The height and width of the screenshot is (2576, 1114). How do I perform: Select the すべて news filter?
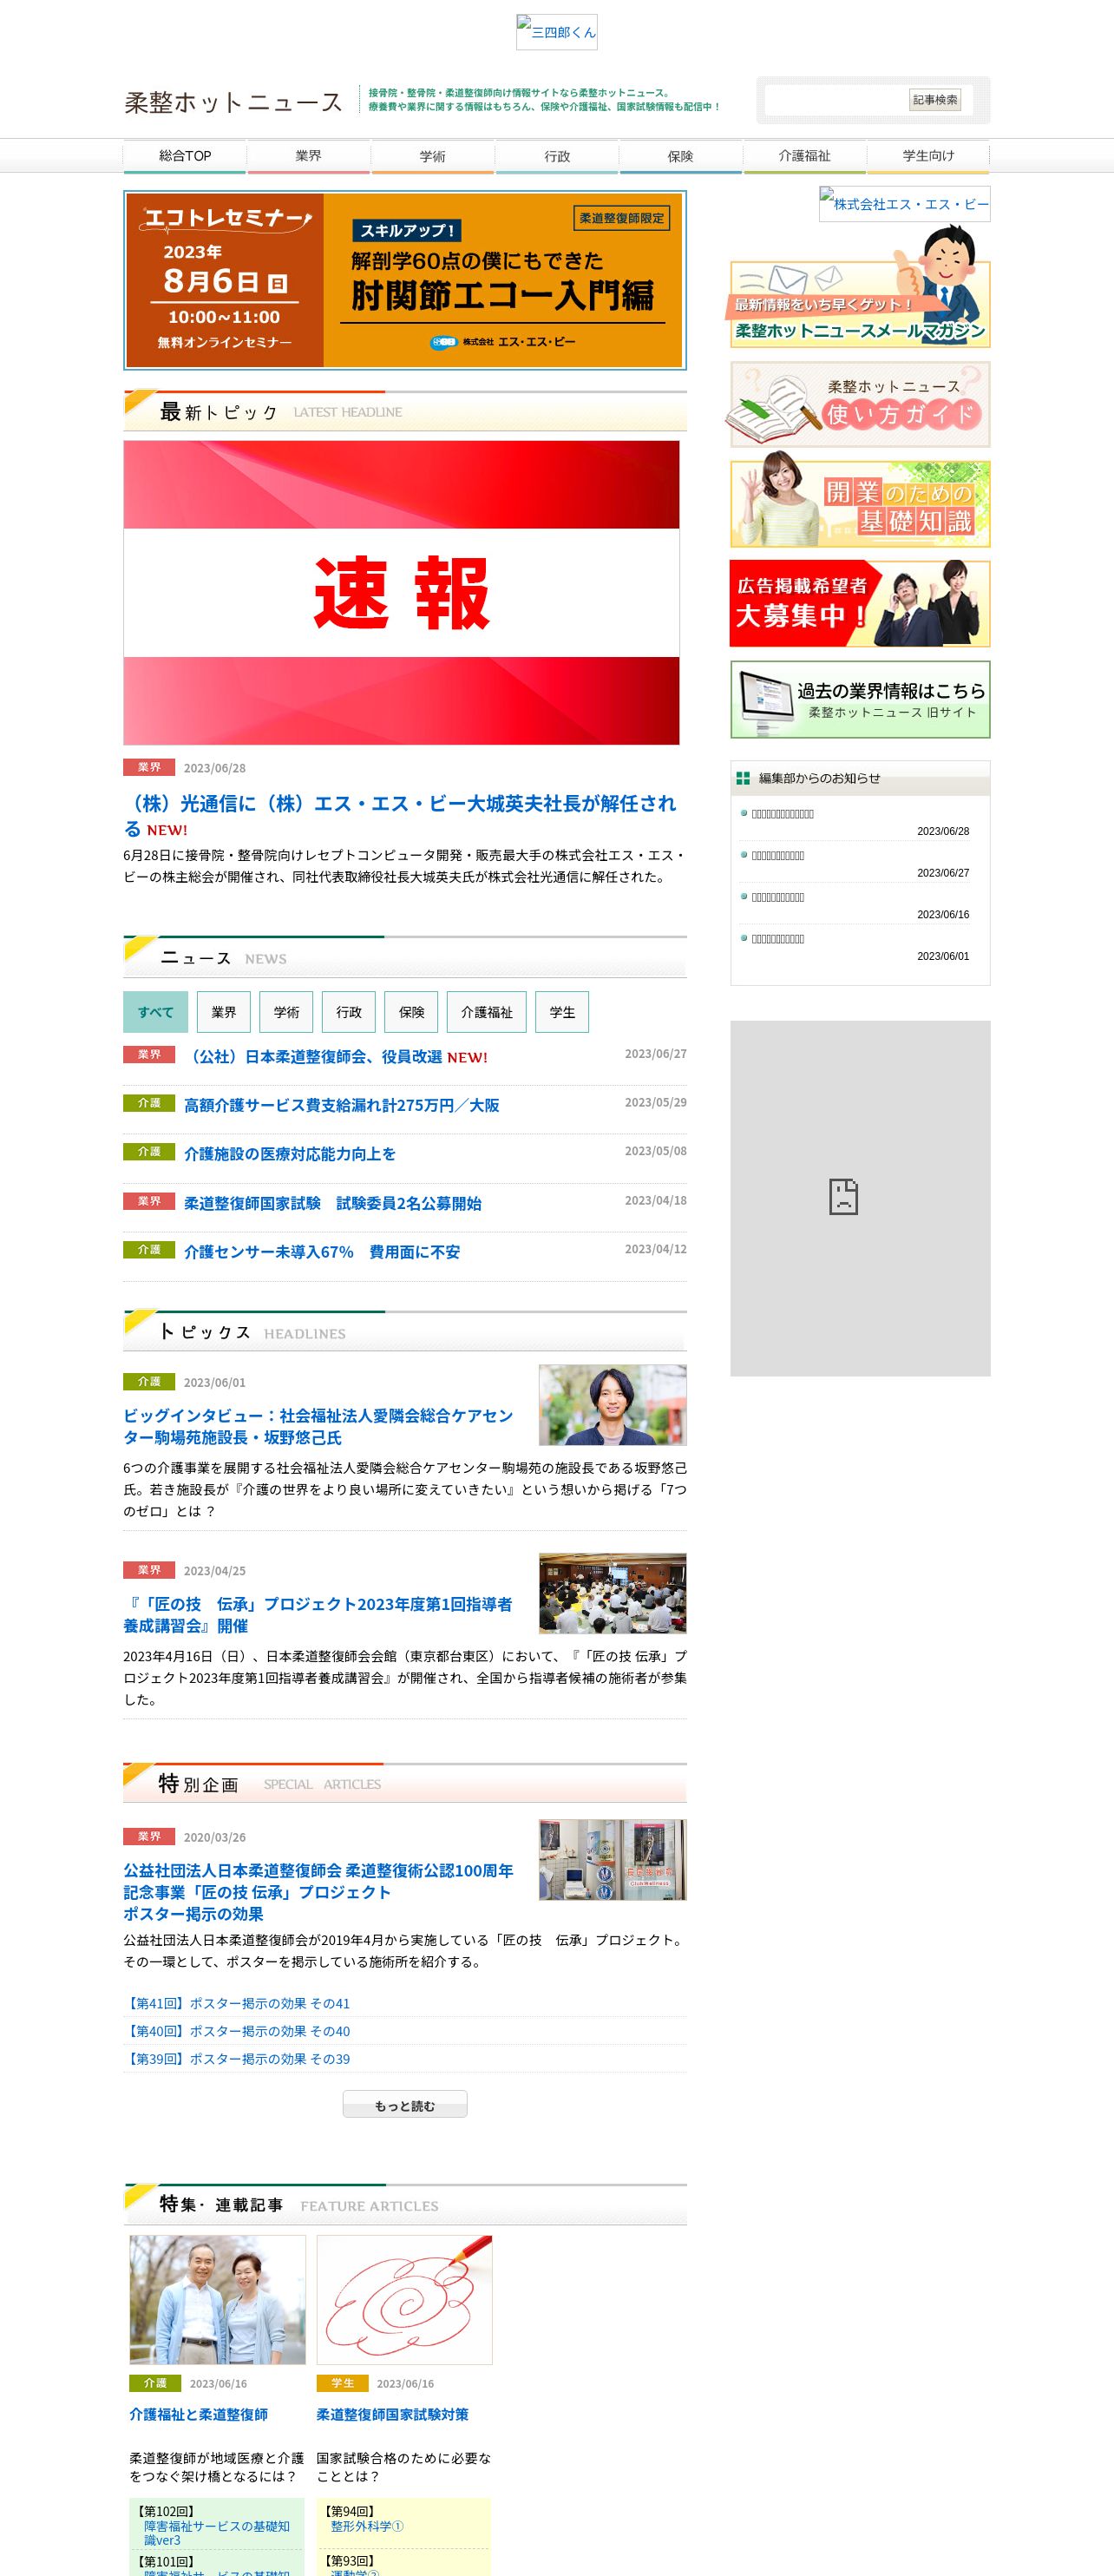[x=155, y=1012]
